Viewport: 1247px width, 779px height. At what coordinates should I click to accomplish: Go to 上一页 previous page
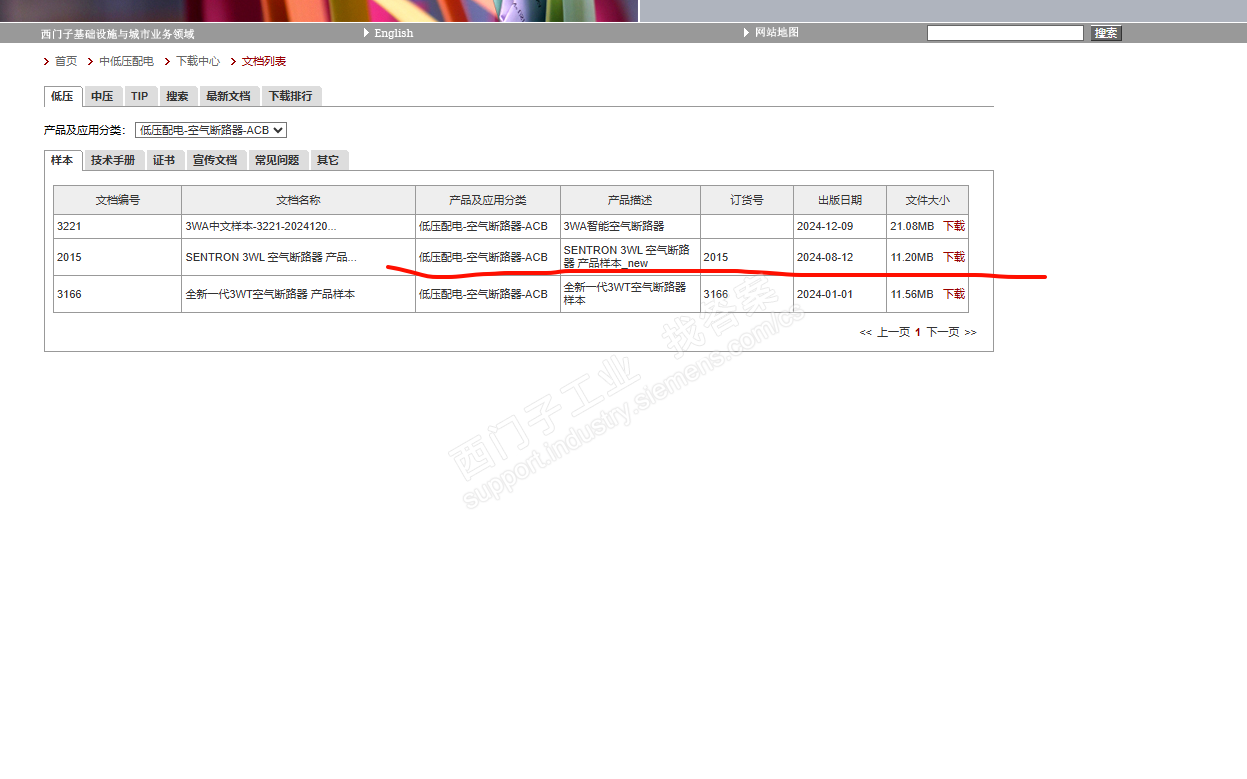894,332
